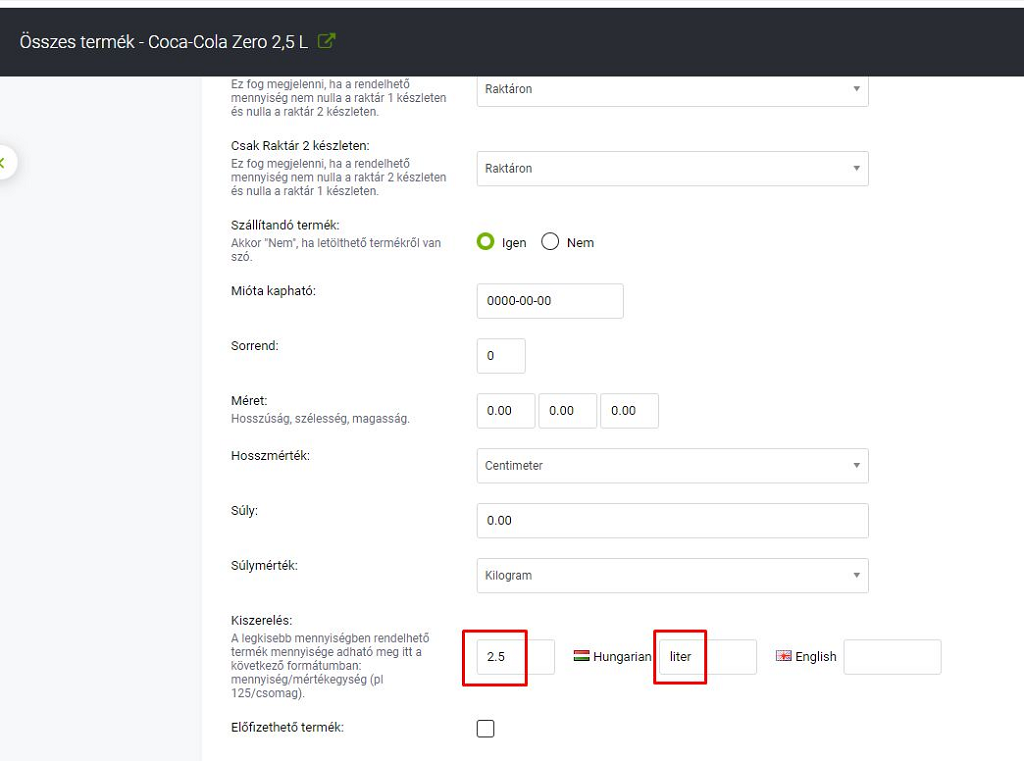Click the empty English unit field
This screenshot has height=761, width=1024.
[892, 657]
